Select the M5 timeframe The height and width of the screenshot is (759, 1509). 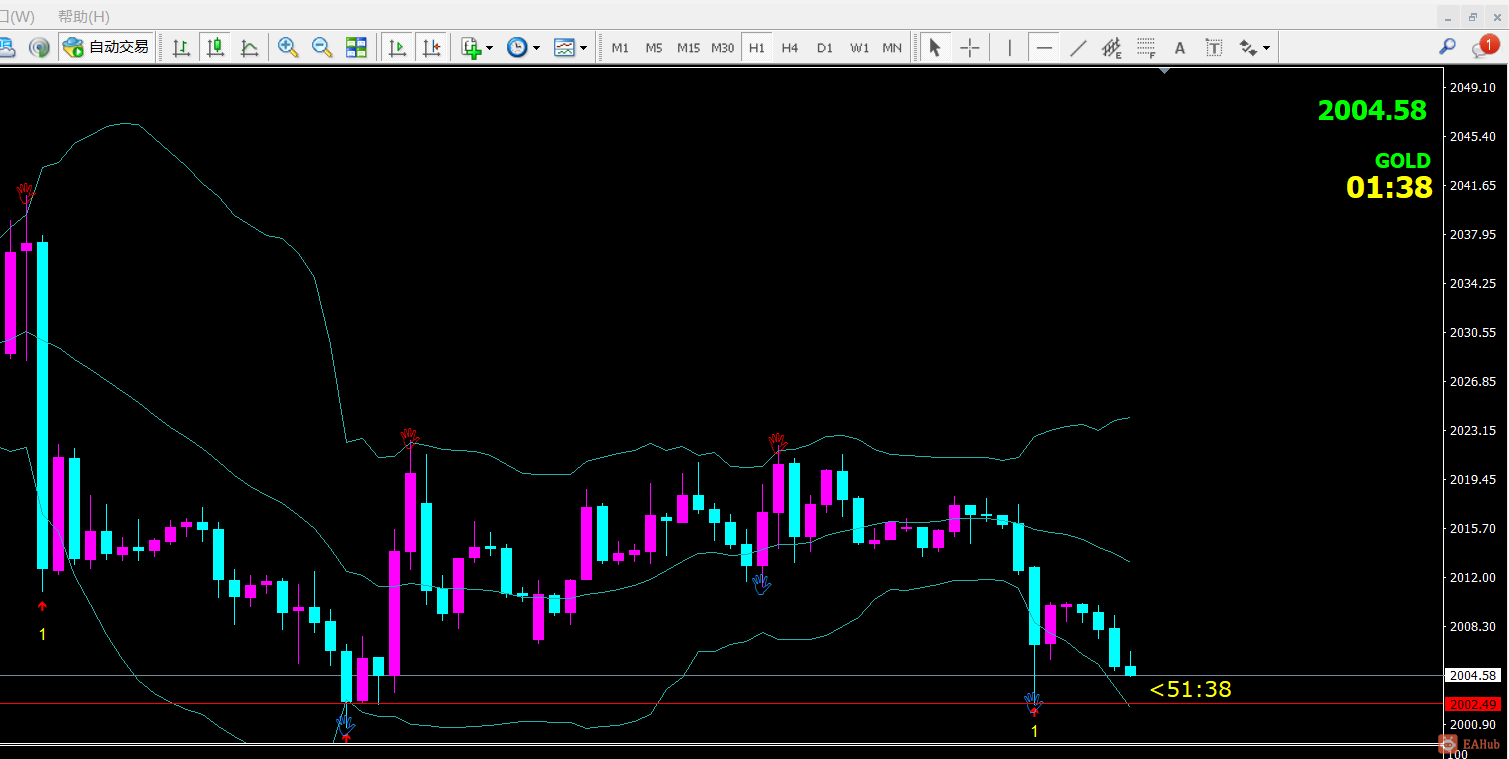point(654,47)
